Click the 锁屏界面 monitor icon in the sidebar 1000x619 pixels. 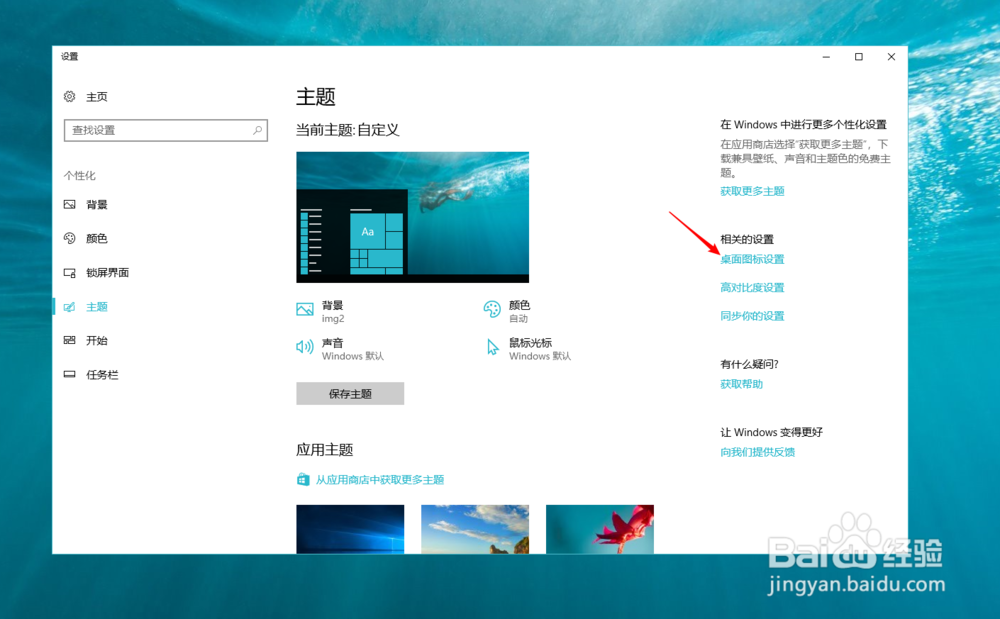tap(70, 273)
